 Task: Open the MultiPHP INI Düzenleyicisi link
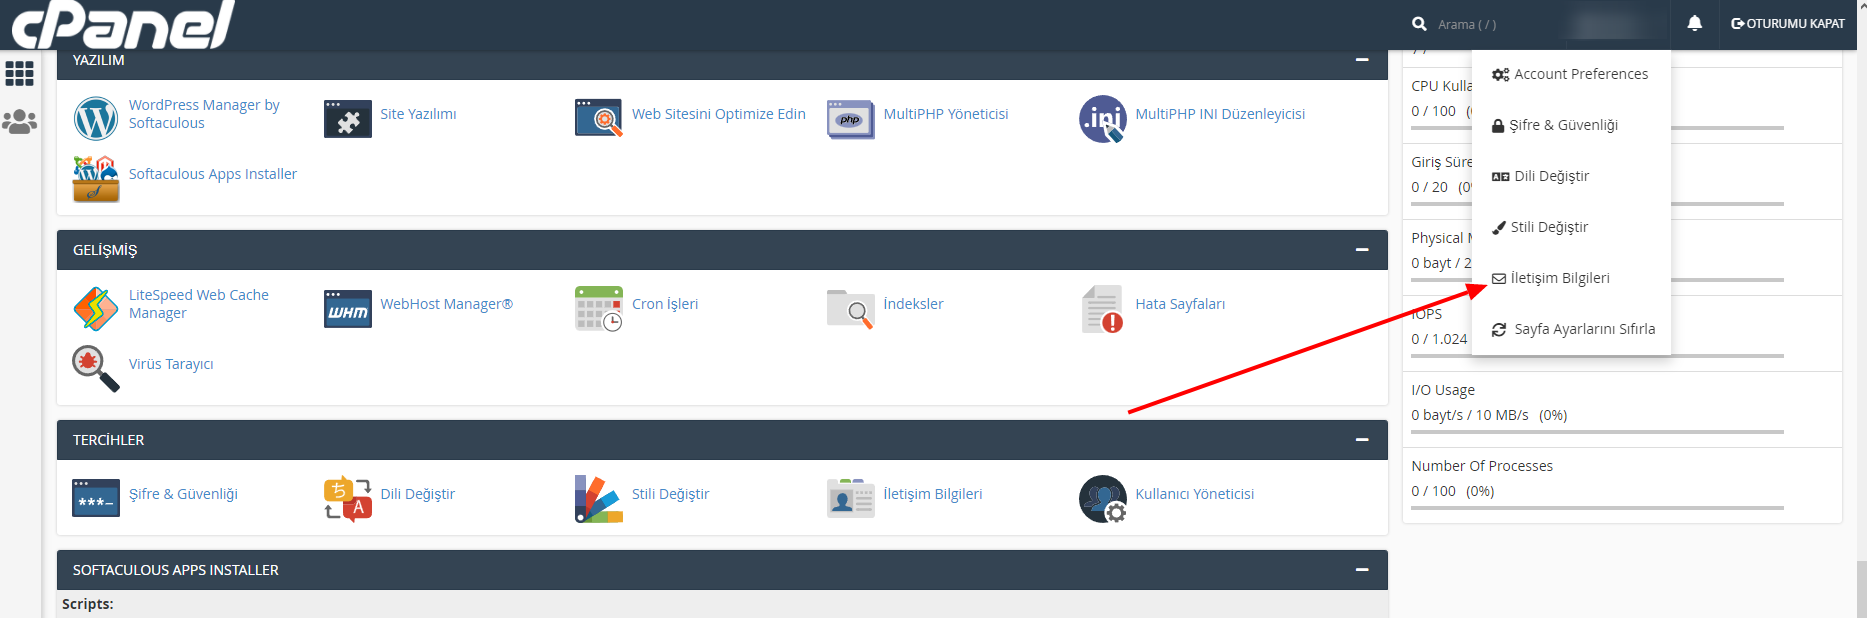tap(1220, 114)
